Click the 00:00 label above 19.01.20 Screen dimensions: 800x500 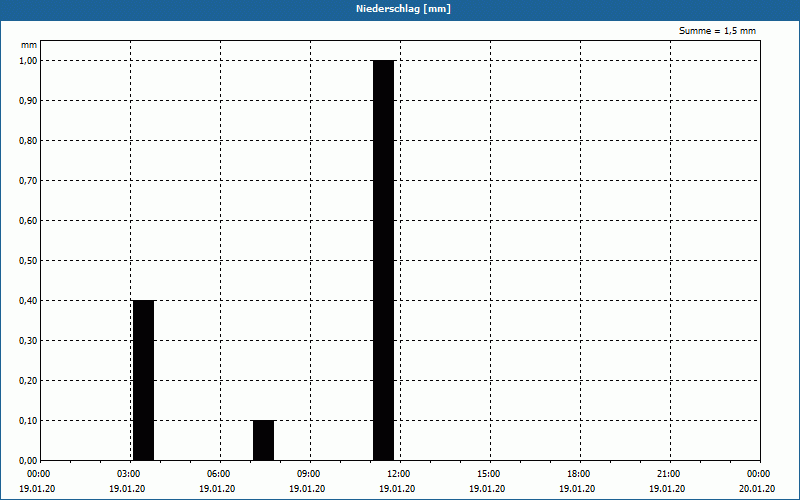point(39,474)
